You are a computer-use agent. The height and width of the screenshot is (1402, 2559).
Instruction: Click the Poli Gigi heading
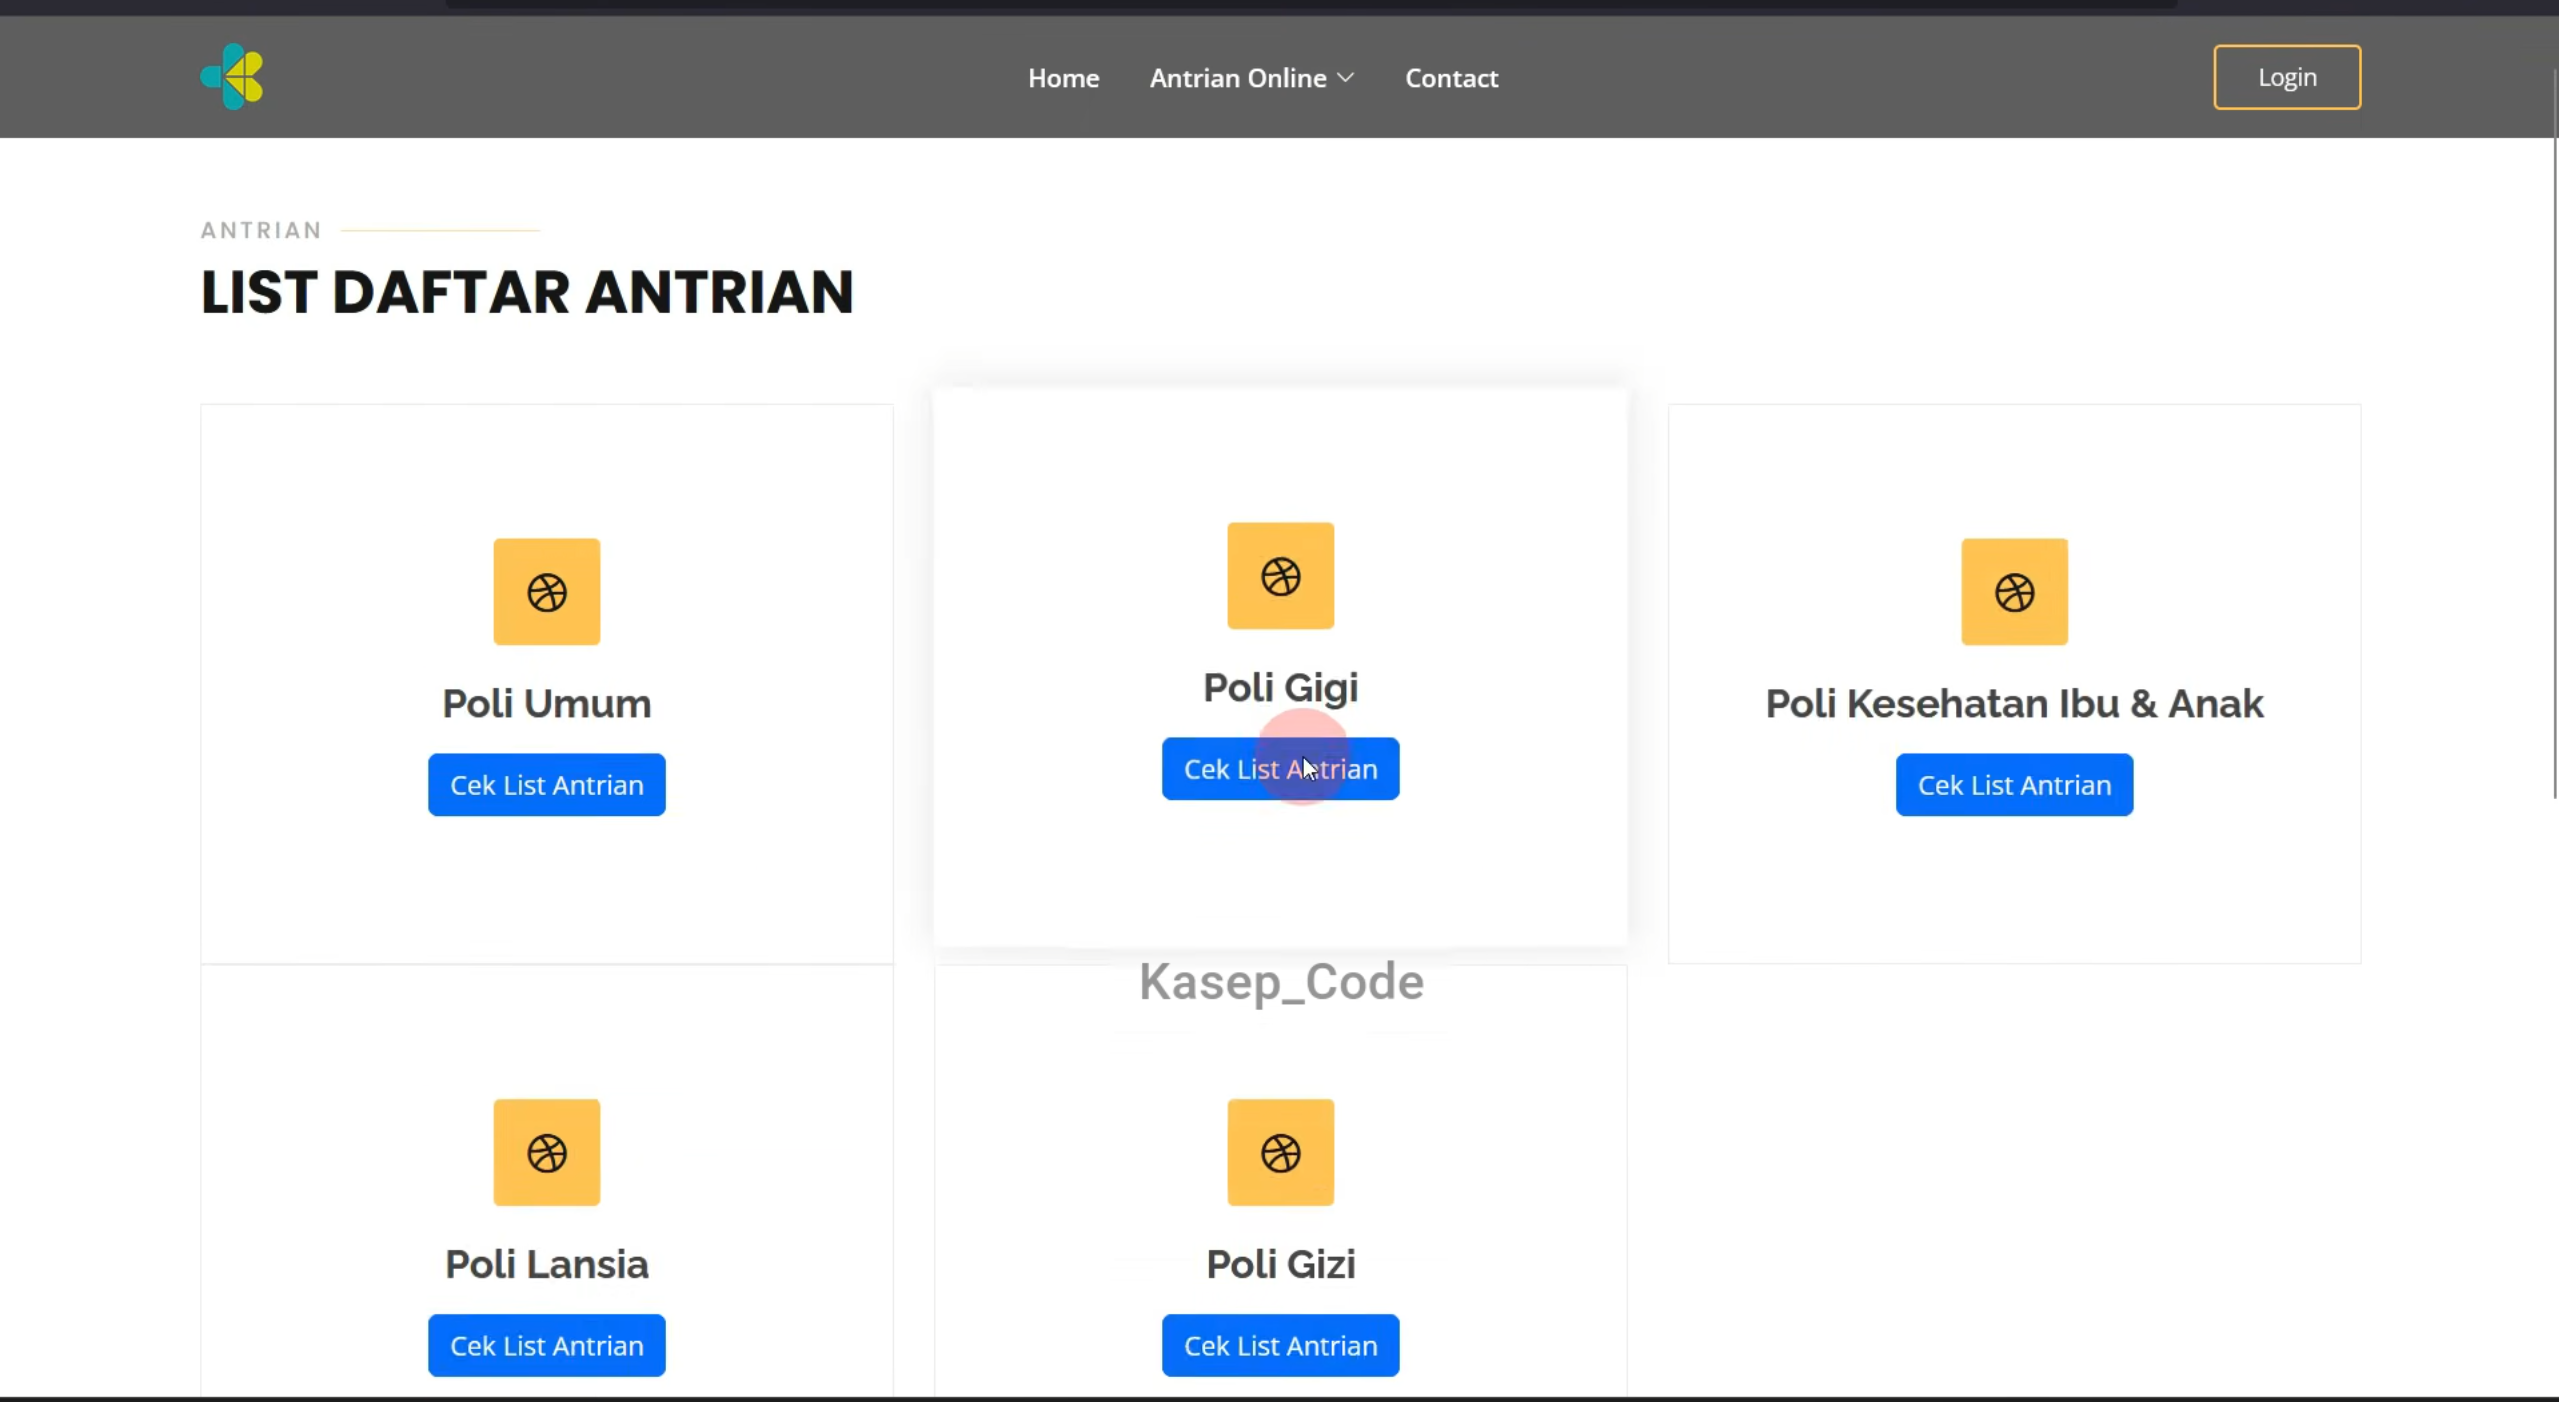[x=1280, y=688]
